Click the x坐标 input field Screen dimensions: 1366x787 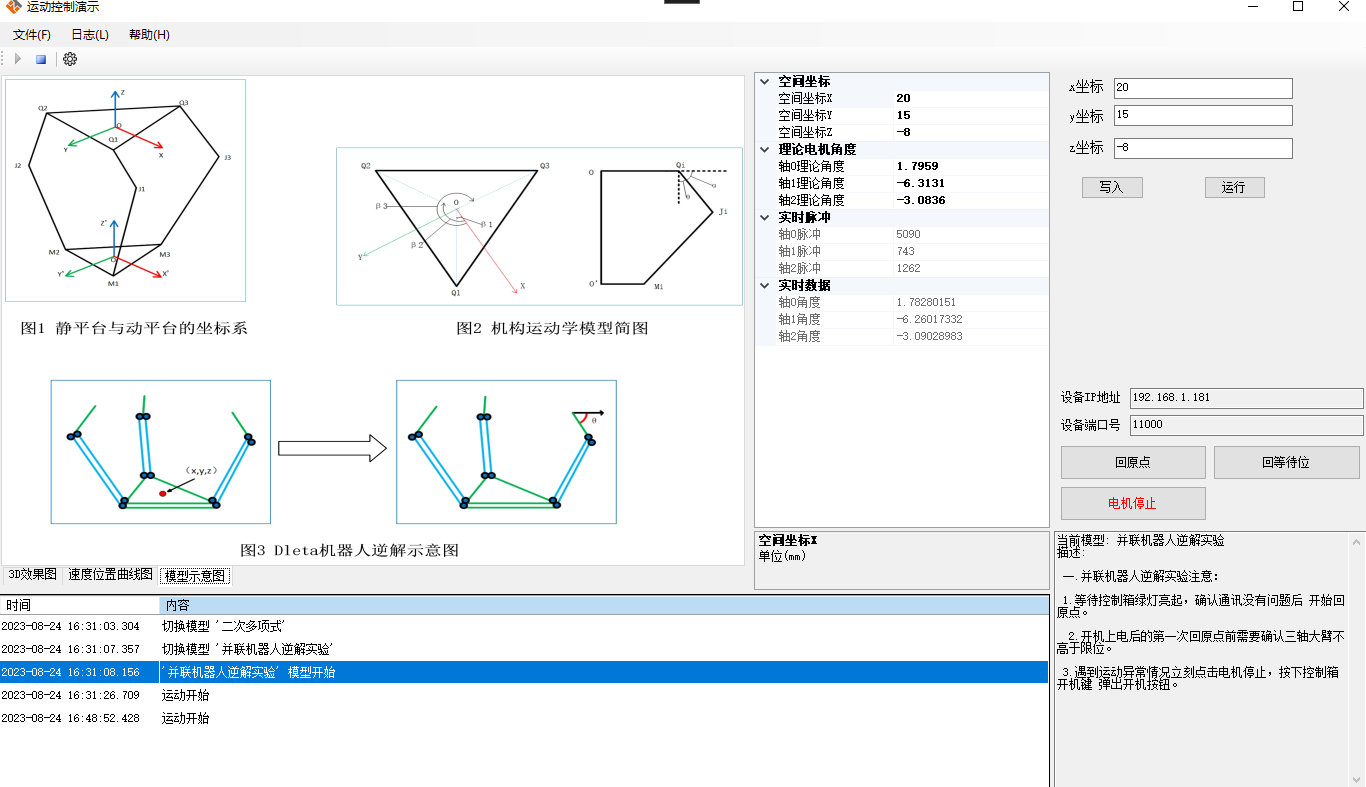click(x=1202, y=88)
